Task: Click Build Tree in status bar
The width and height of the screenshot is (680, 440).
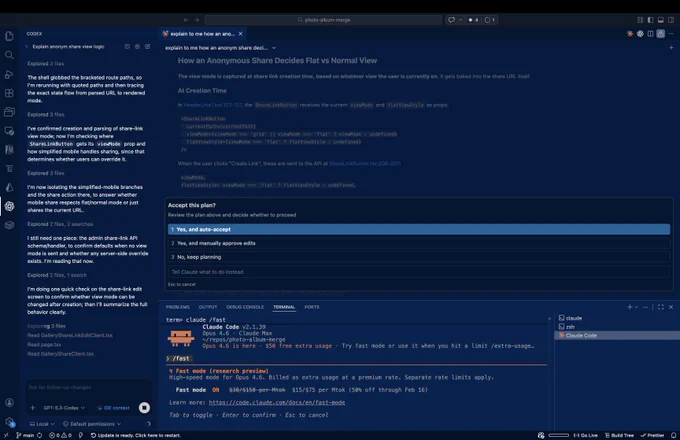Action: [619, 435]
